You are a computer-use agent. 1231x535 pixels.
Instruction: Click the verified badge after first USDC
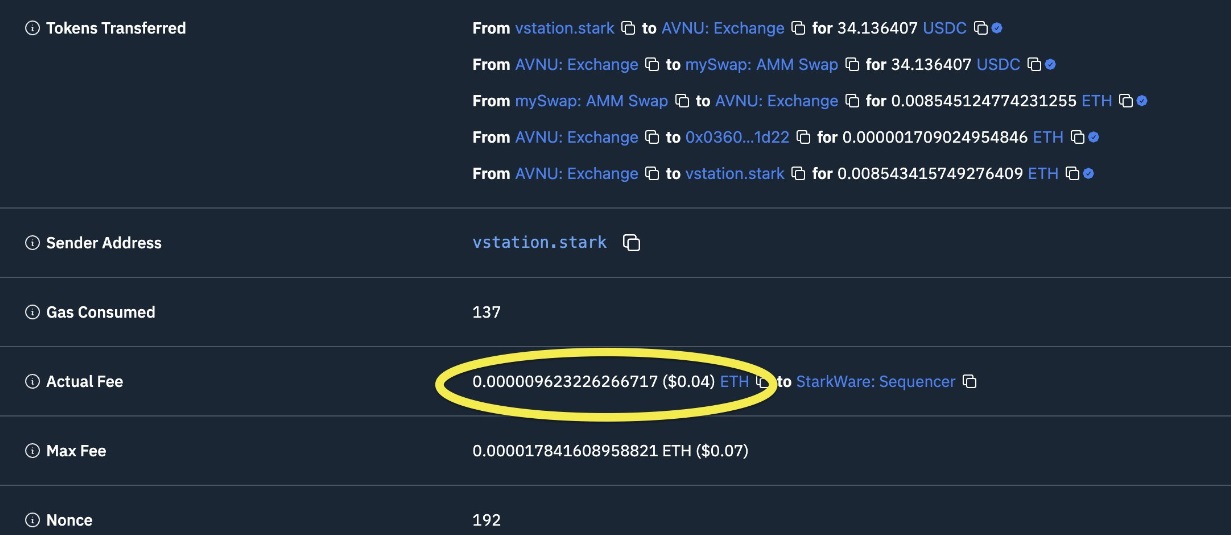[x=997, y=29]
